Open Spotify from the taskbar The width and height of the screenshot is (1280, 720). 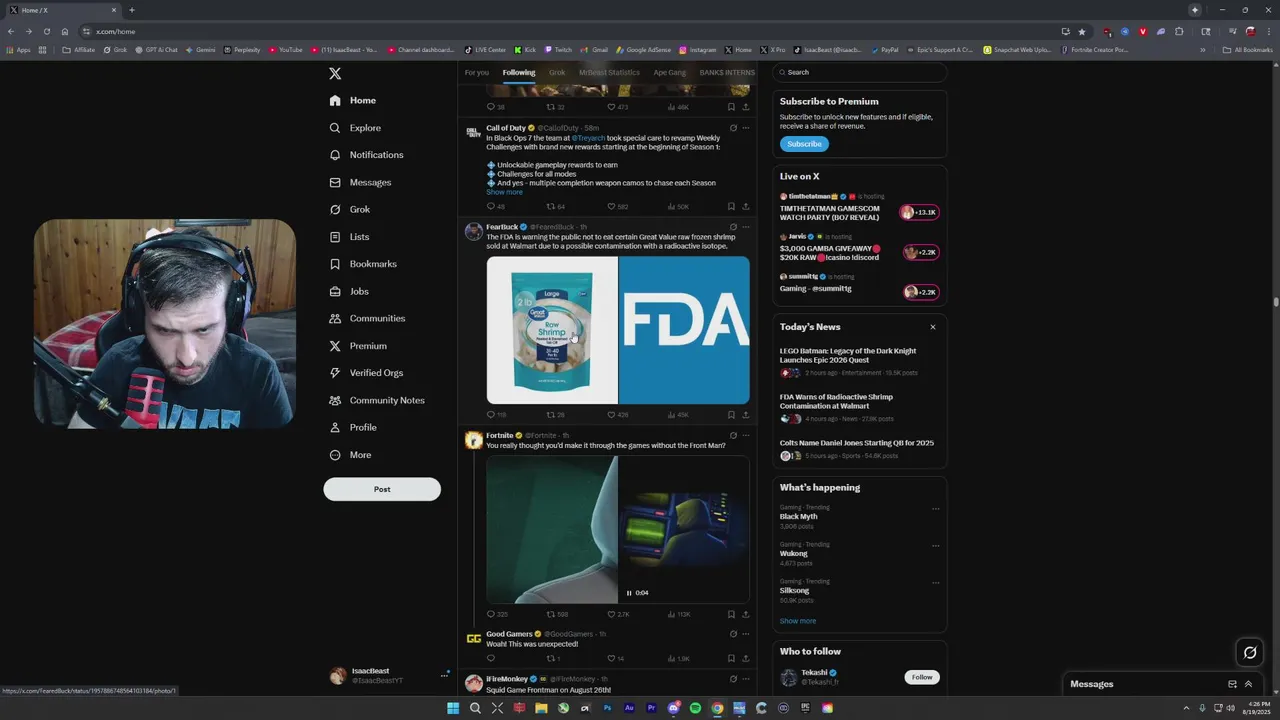[695, 708]
